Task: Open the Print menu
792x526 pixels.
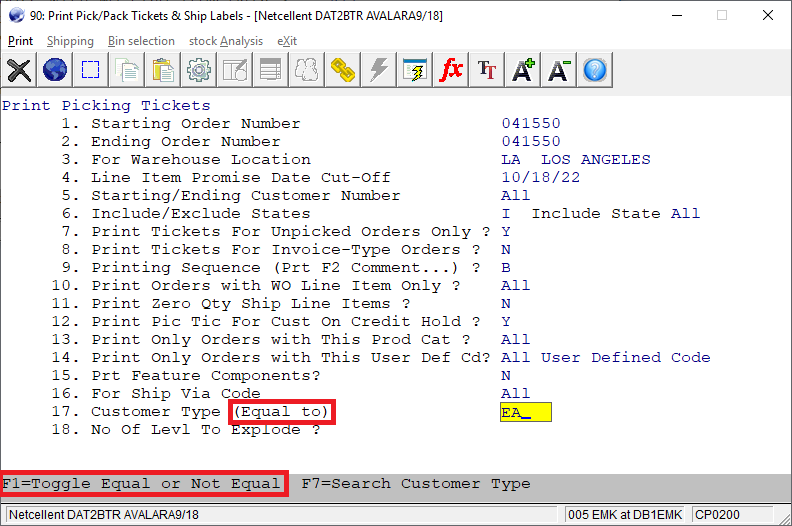Action: pos(20,41)
